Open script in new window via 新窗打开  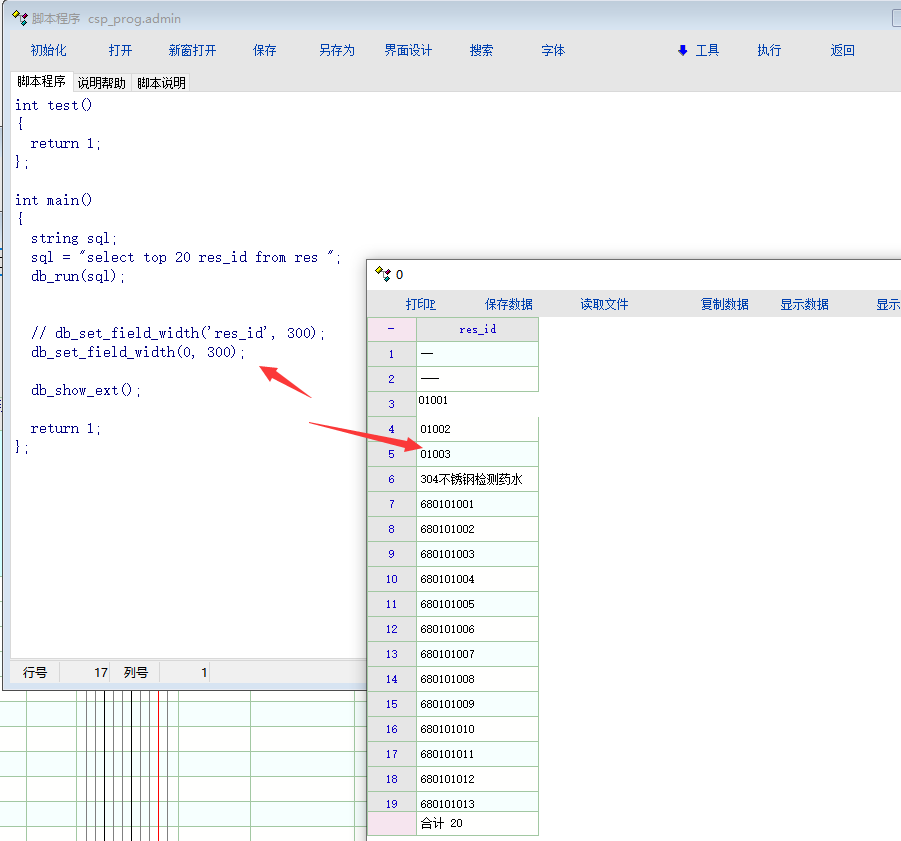coord(192,50)
